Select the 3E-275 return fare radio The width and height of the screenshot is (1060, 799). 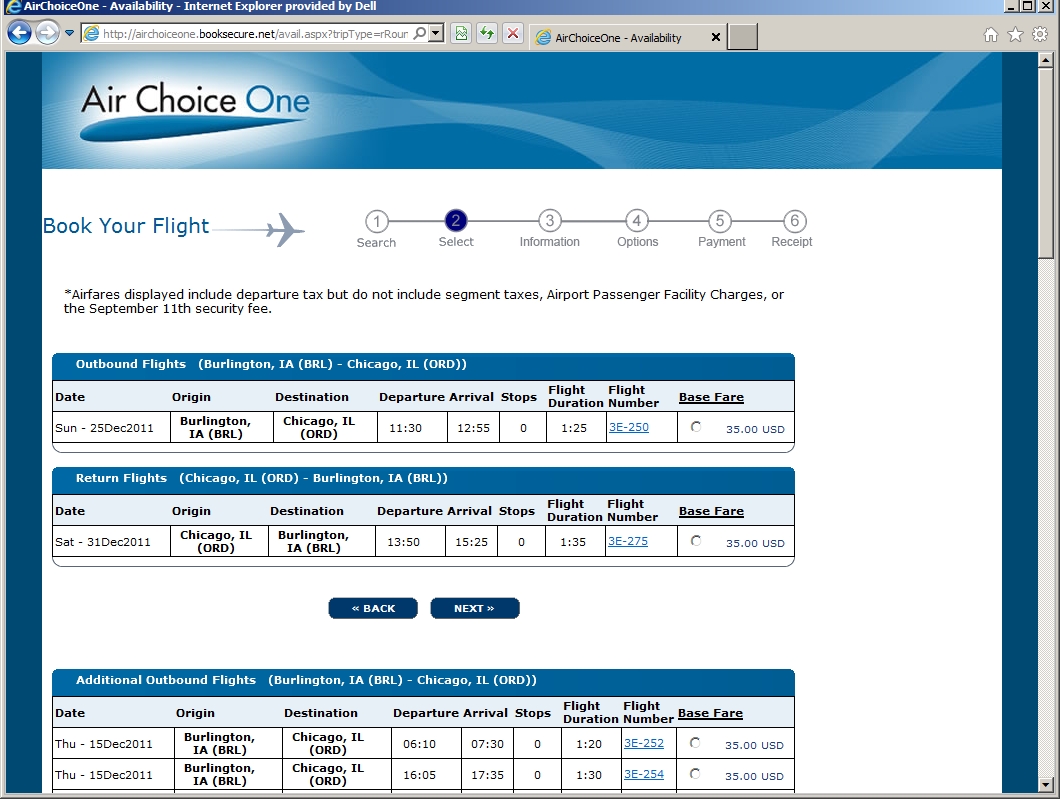tap(696, 541)
